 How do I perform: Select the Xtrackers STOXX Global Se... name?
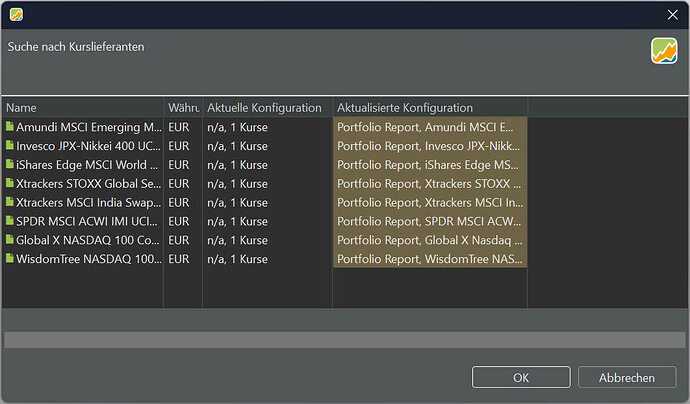click(88, 184)
